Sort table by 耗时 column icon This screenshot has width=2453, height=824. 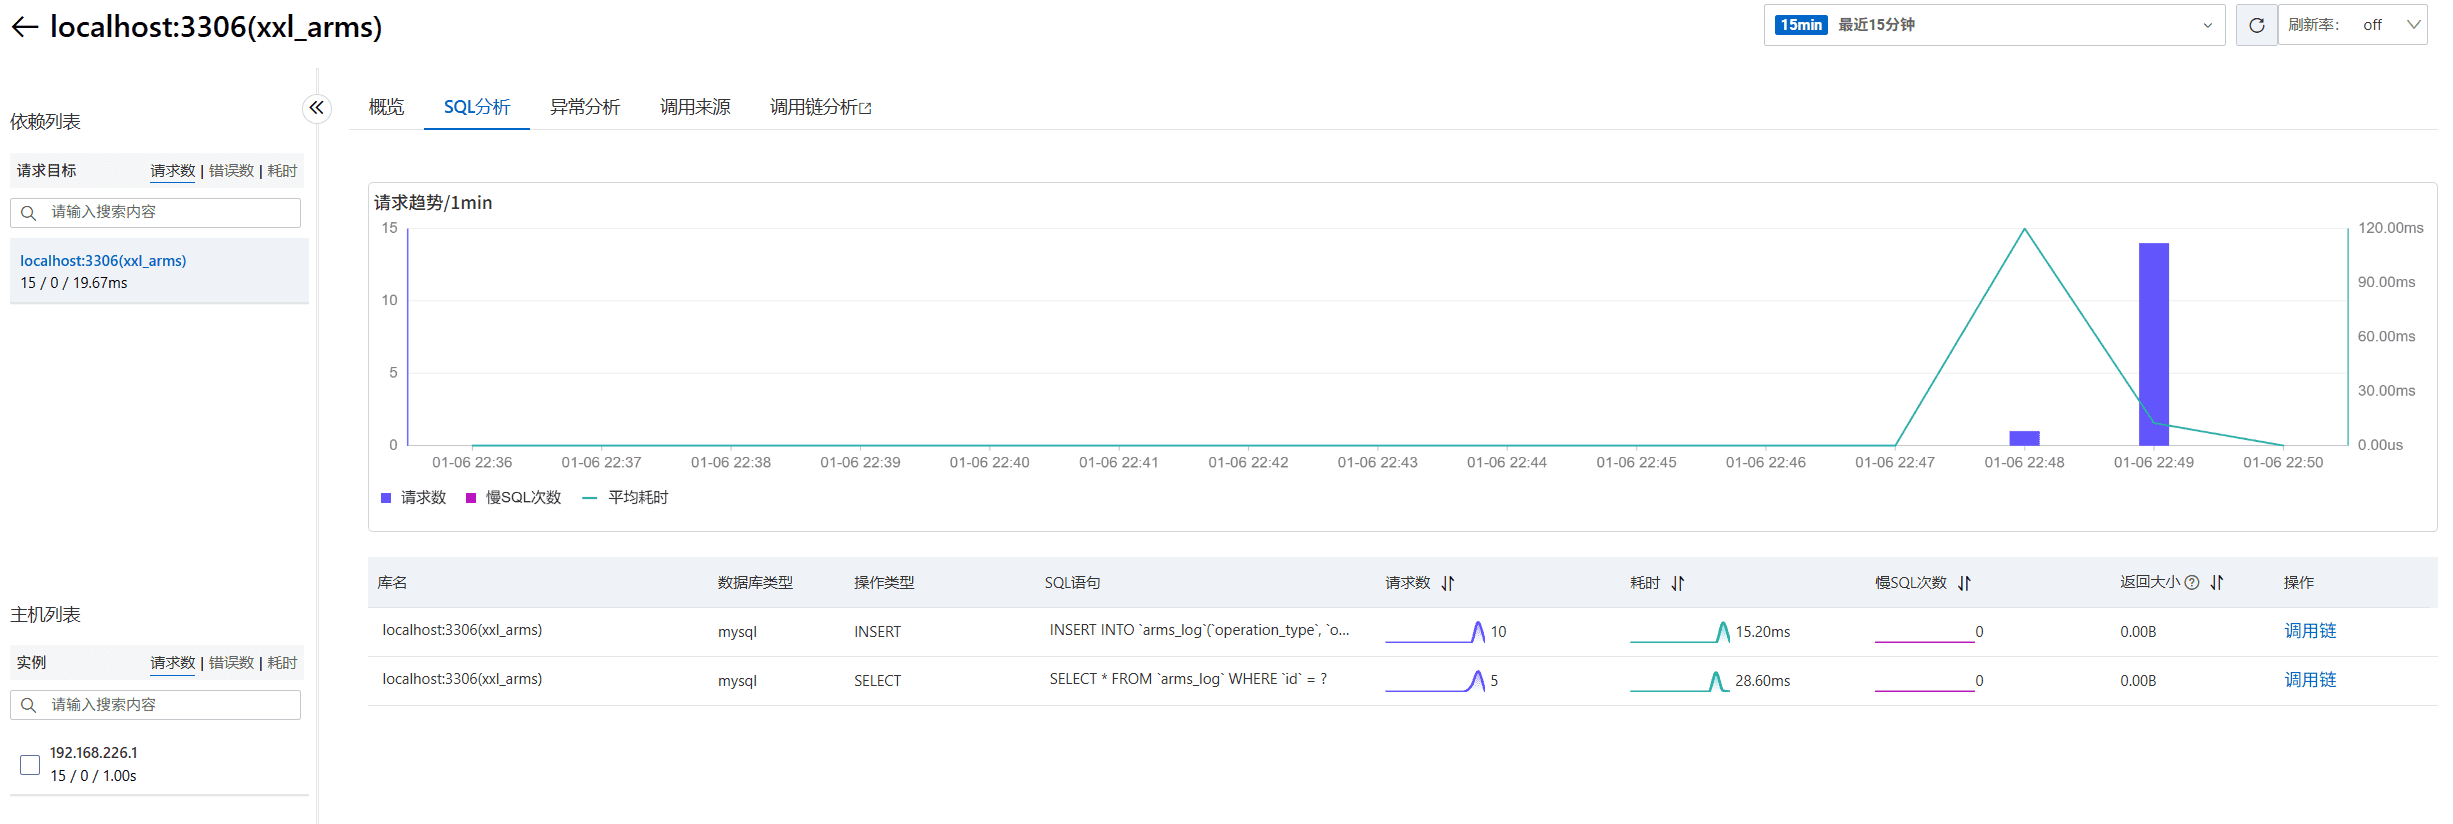(1678, 583)
